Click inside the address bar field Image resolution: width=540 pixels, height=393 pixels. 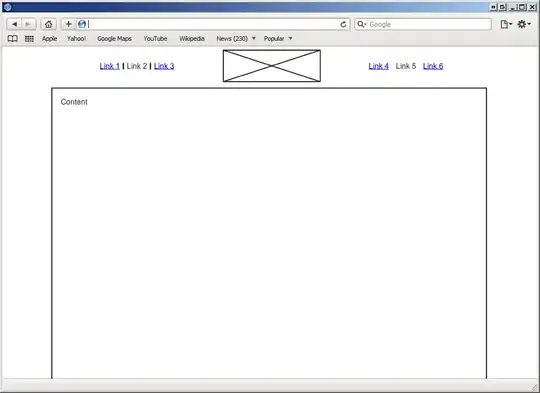pyautogui.click(x=214, y=24)
